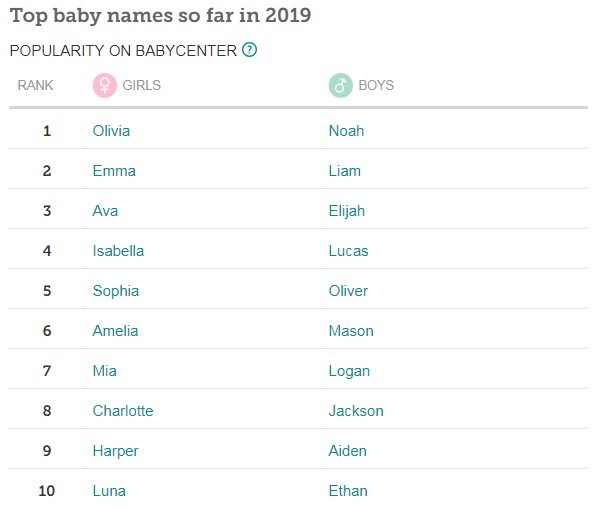
Task: View the boy name Elijah
Action: click(347, 211)
